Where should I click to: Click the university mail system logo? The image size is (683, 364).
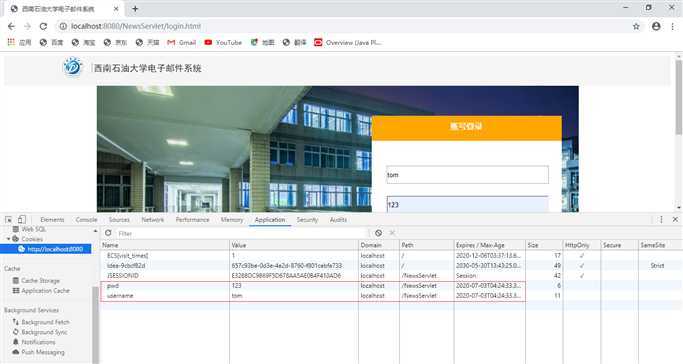tap(73, 67)
